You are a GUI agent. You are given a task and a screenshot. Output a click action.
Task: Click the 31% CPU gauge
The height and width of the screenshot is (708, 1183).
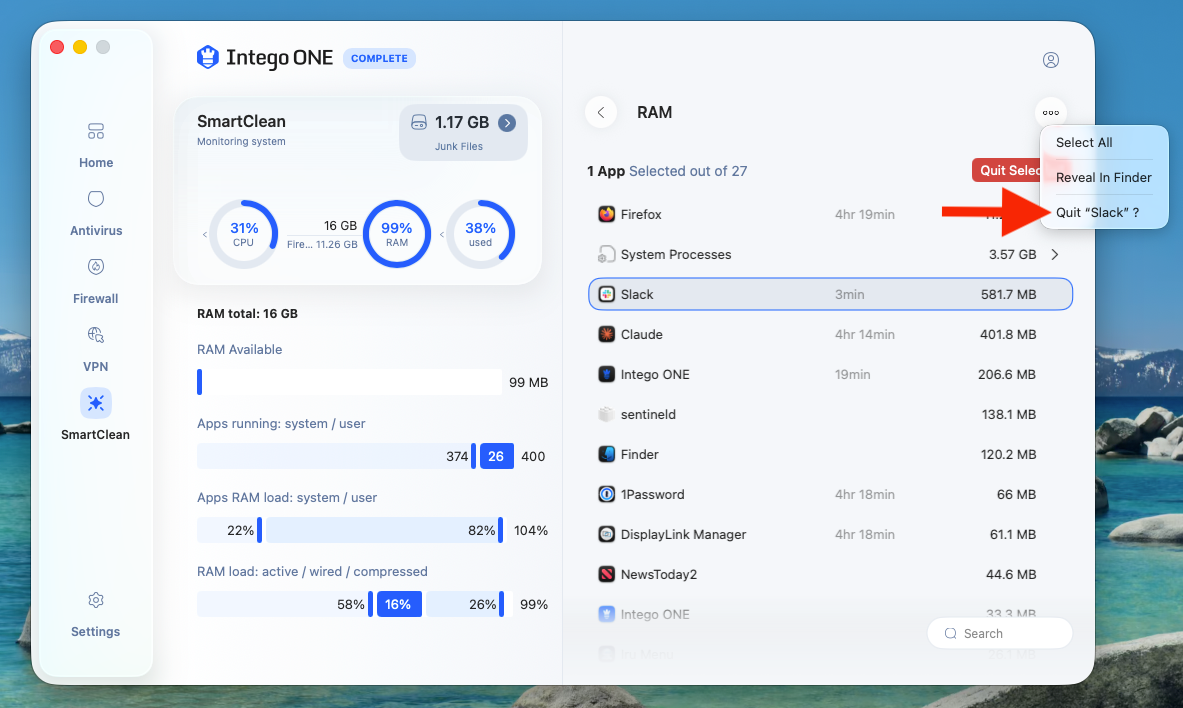pyautogui.click(x=244, y=234)
